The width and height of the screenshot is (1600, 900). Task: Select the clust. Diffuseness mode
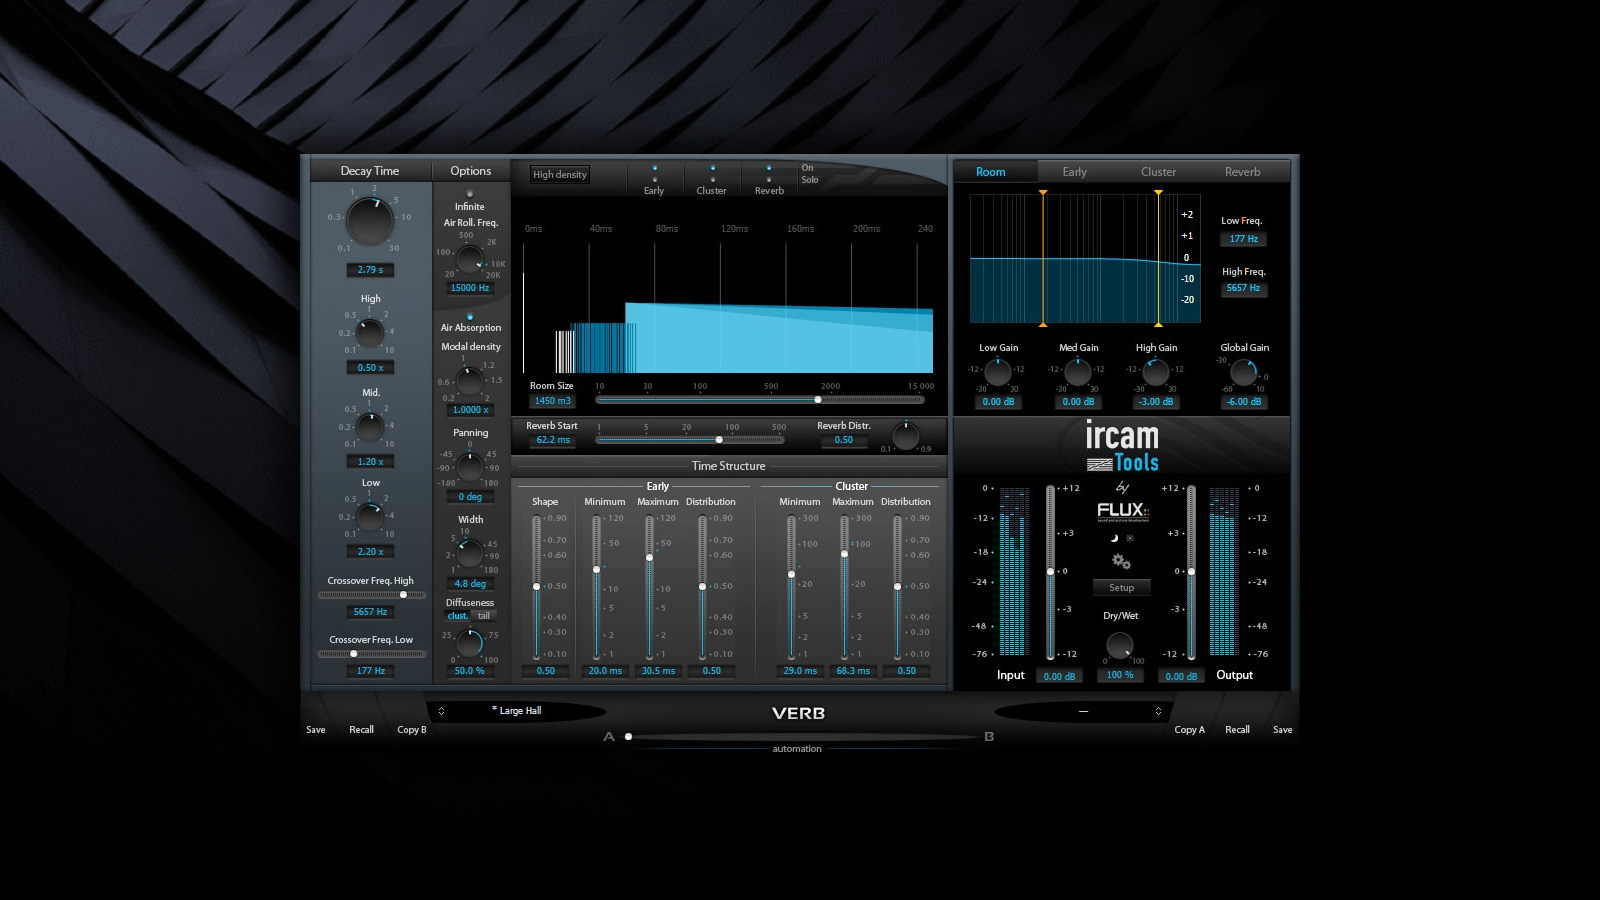(x=457, y=616)
